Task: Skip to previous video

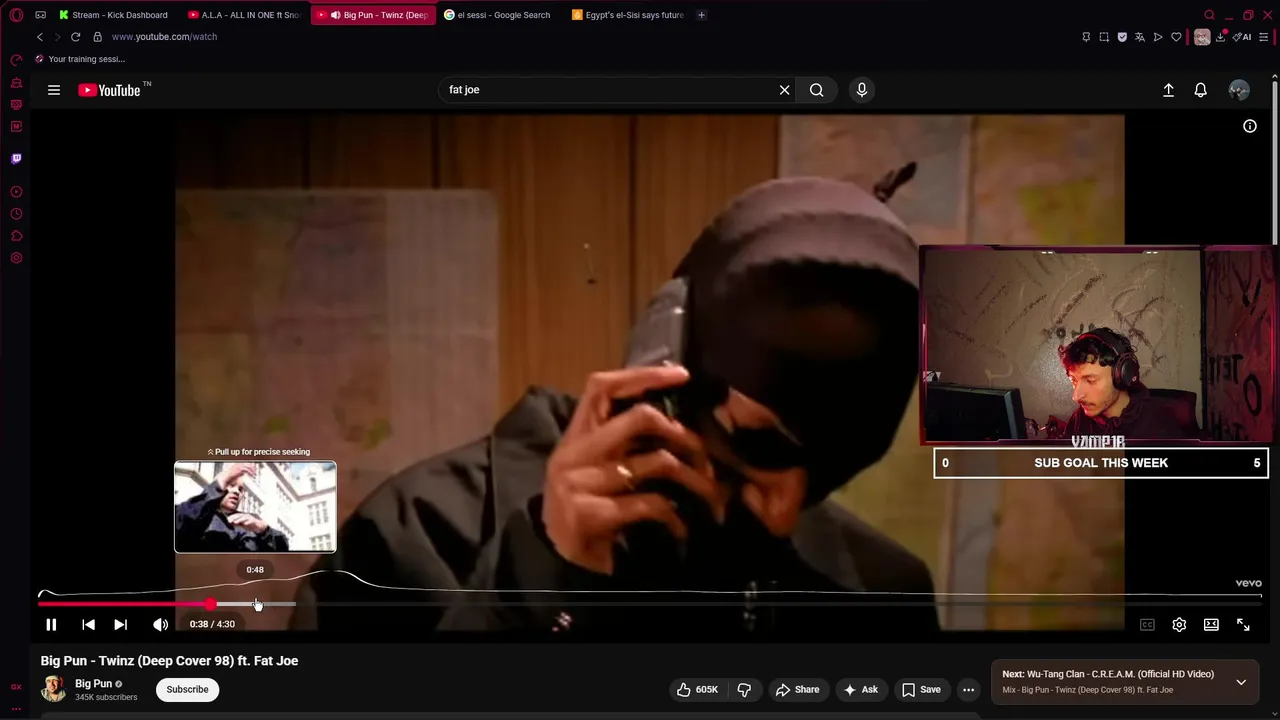Action: [88, 625]
